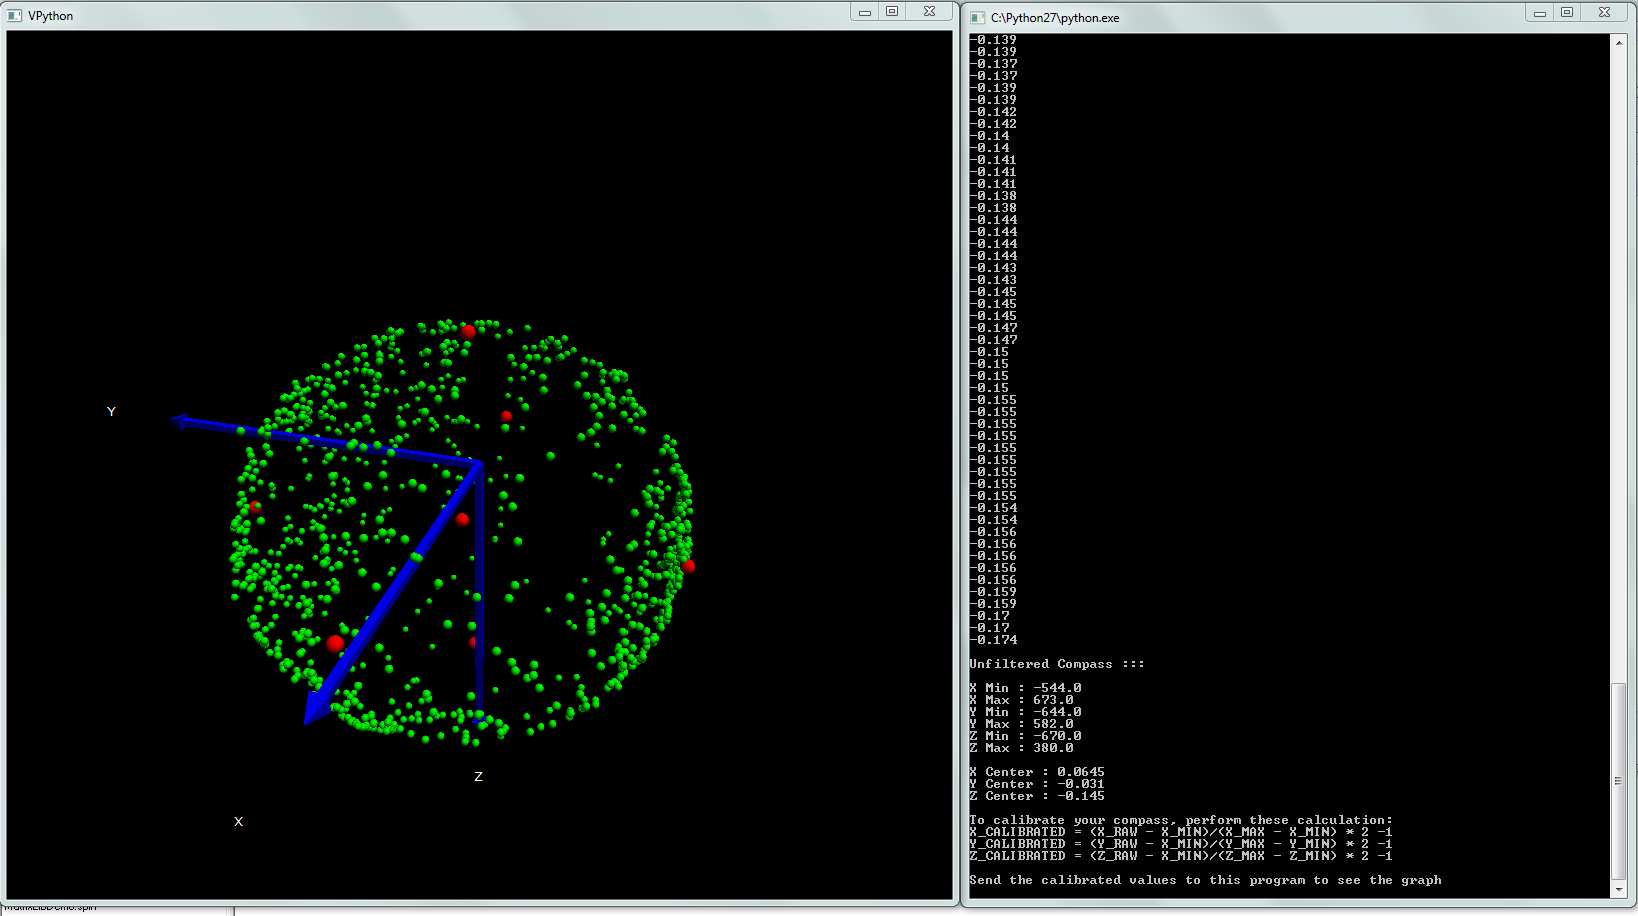Click the VPython window title text
Screen dimensions: 1638x916
tap(51, 16)
